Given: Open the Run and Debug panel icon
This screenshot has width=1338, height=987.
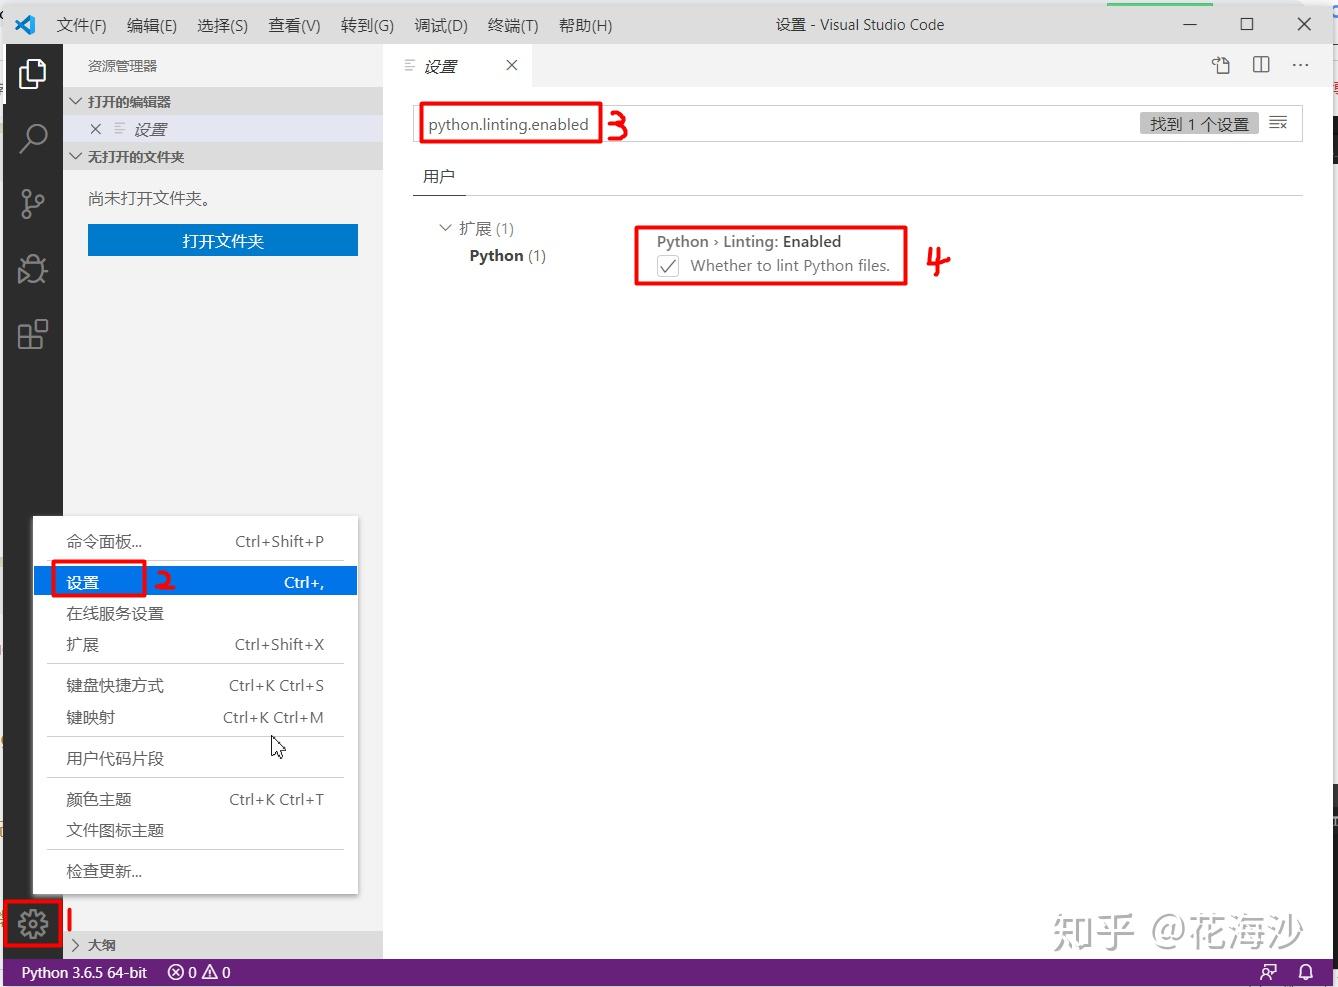Looking at the screenshot, I should pos(33,268).
